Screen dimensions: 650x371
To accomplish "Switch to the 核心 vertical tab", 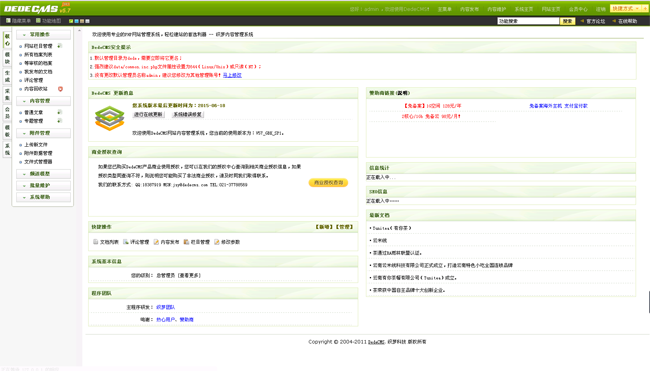I will point(7,40).
